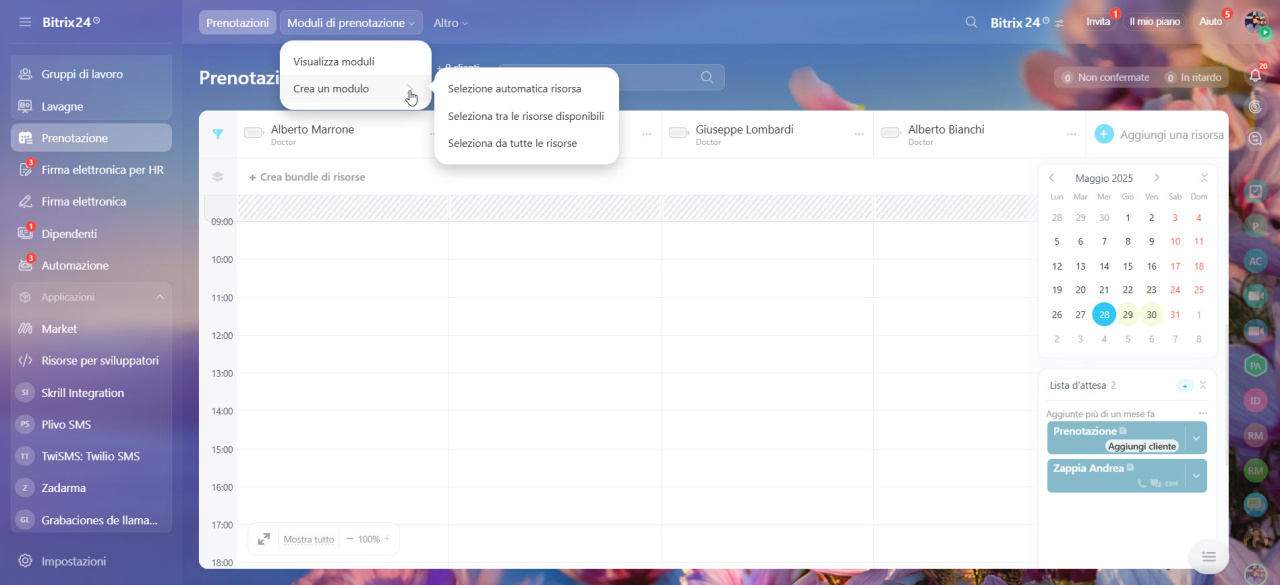
Task: Click the Invita button
Action: [1098, 21]
